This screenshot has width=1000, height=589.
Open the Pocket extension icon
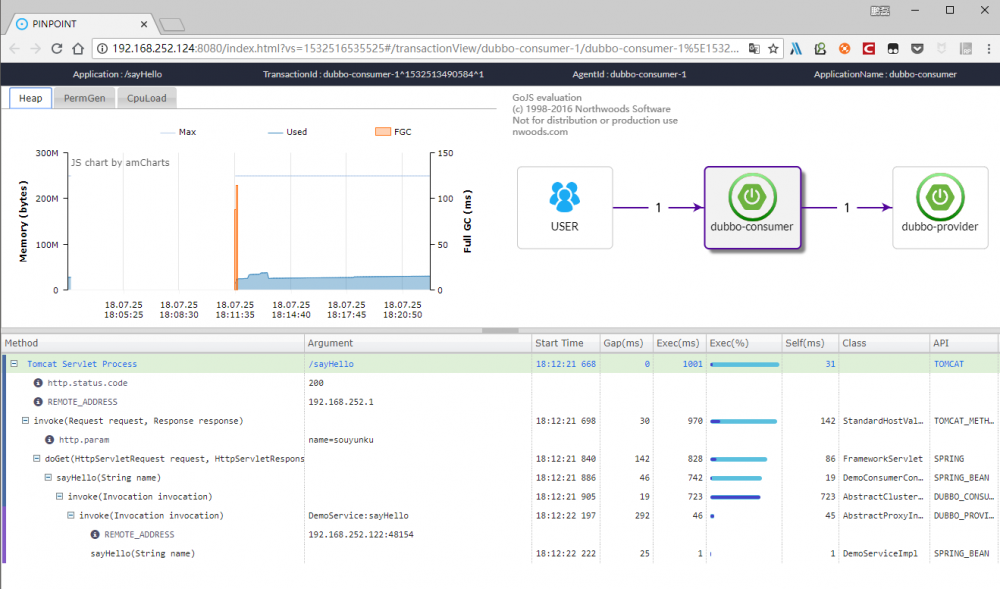pos(917,48)
